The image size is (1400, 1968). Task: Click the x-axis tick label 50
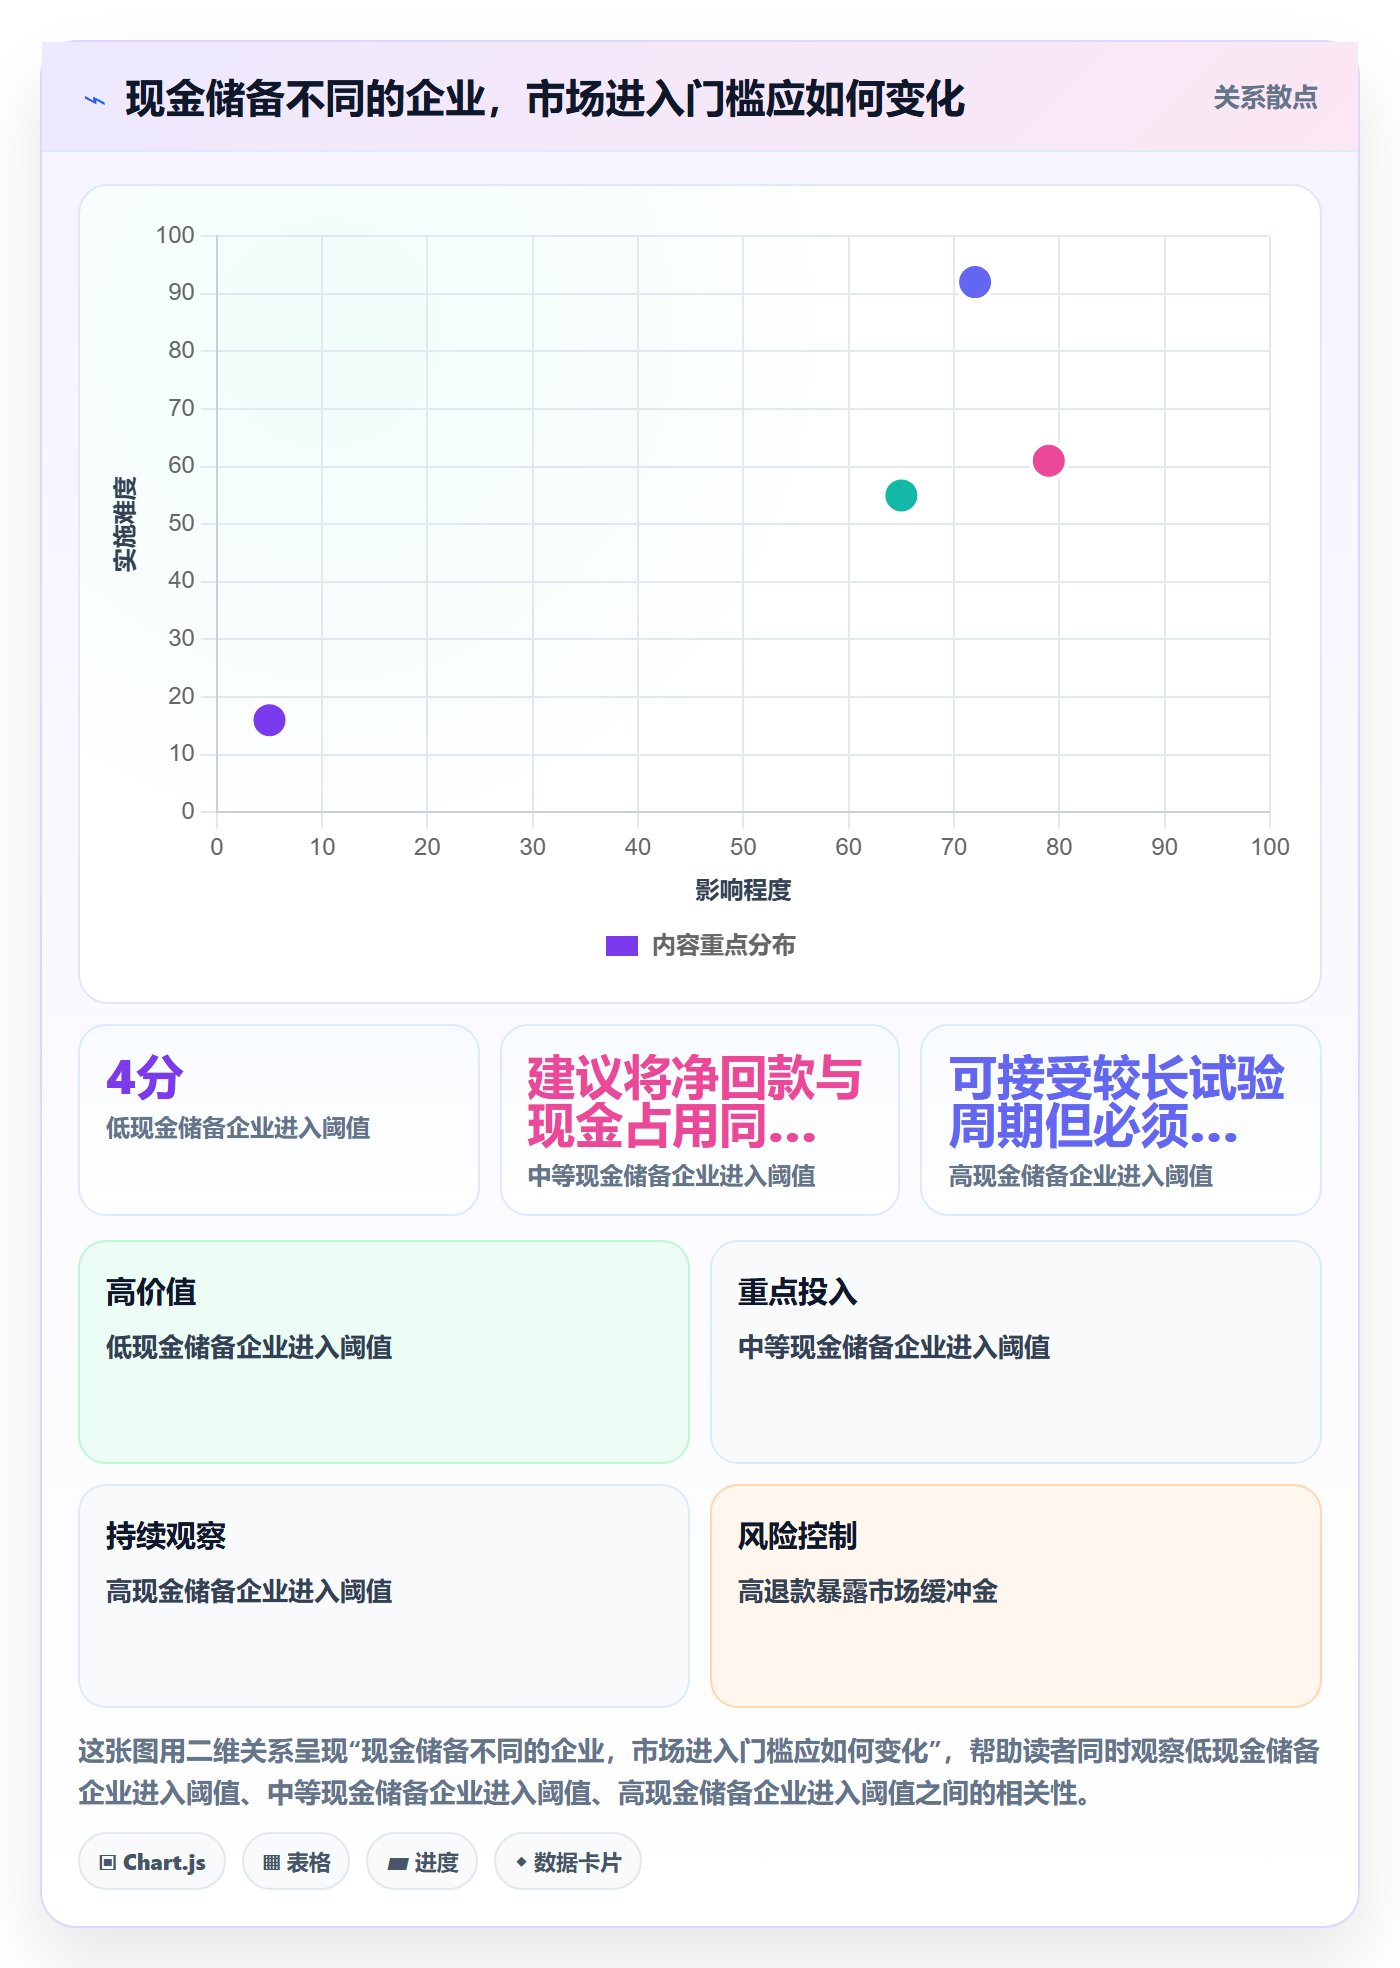tap(743, 847)
